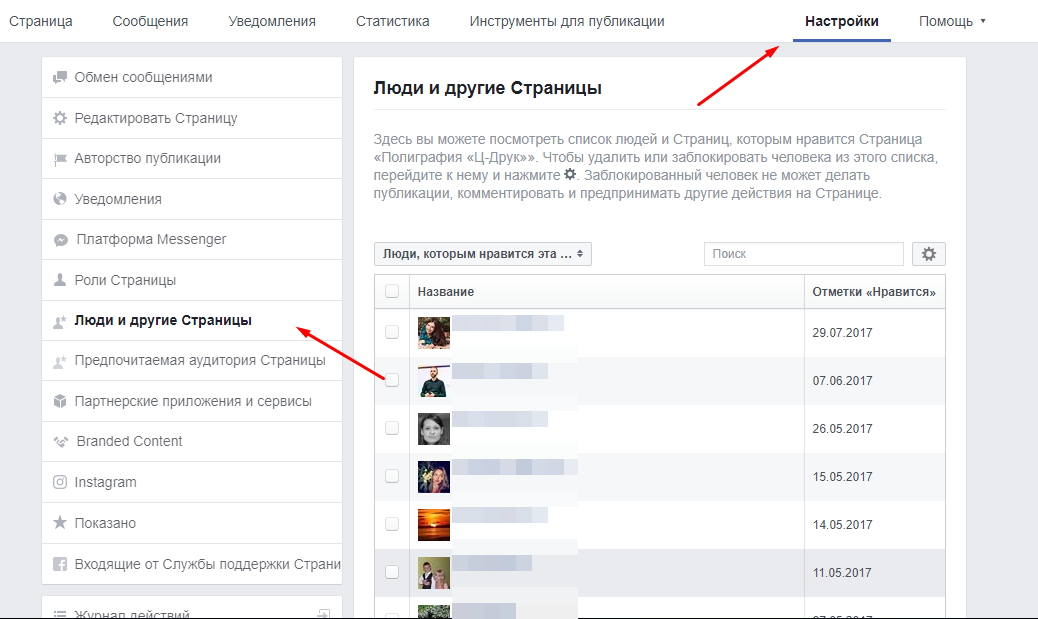The width and height of the screenshot is (1038, 619).
Task: Toggle the select-all checkbox in table header
Action: tap(392, 291)
